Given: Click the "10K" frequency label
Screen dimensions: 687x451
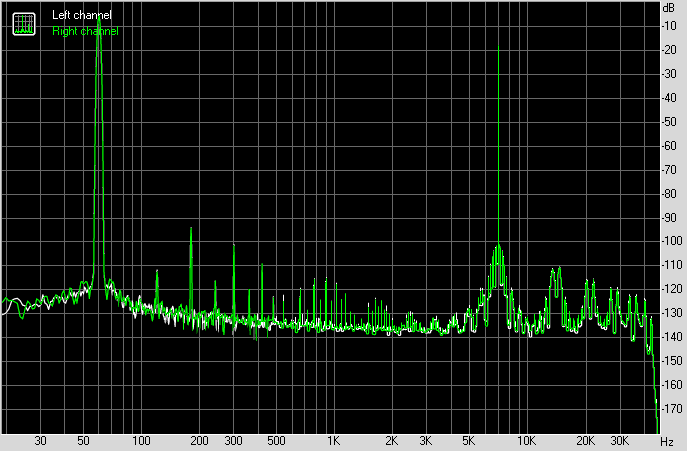Looking at the screenshot, I should coord(526,440).
